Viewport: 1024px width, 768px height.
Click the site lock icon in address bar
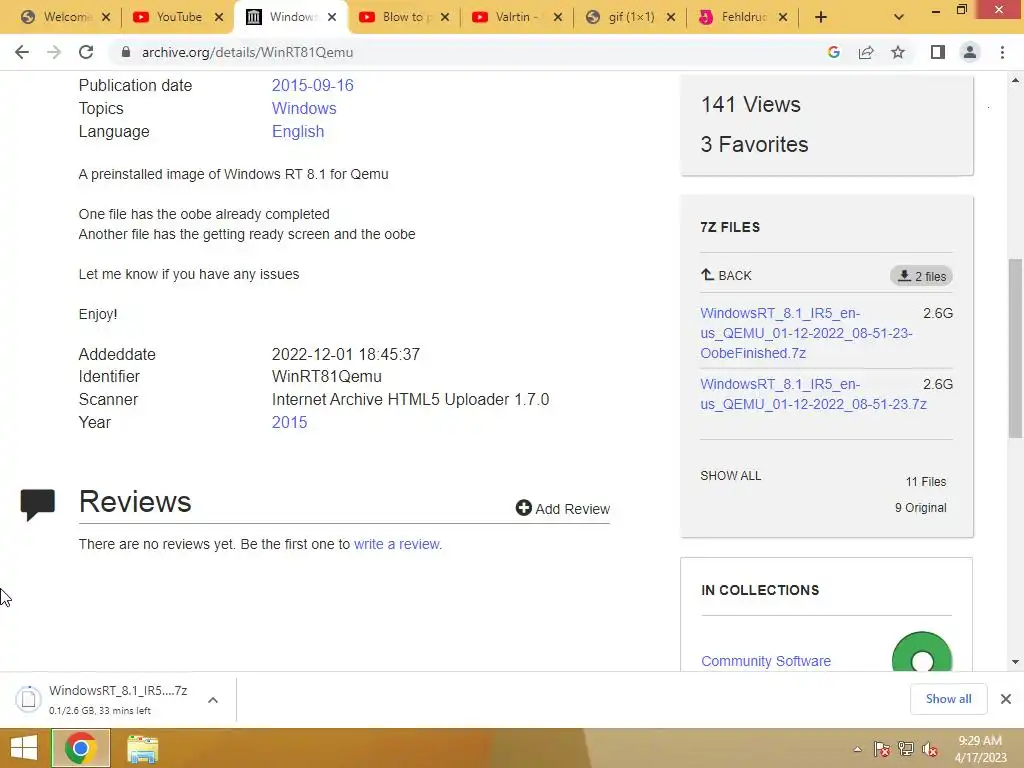pos(126,52)
